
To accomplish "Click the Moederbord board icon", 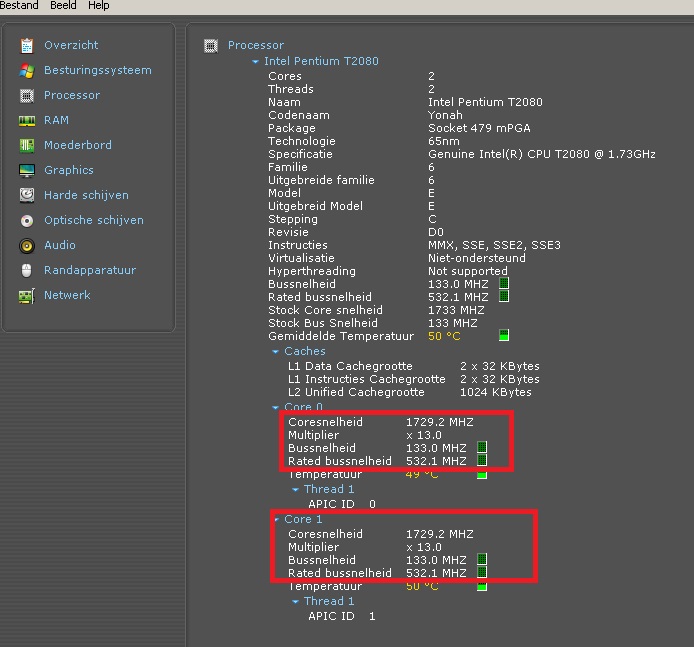I will point(27,145).
